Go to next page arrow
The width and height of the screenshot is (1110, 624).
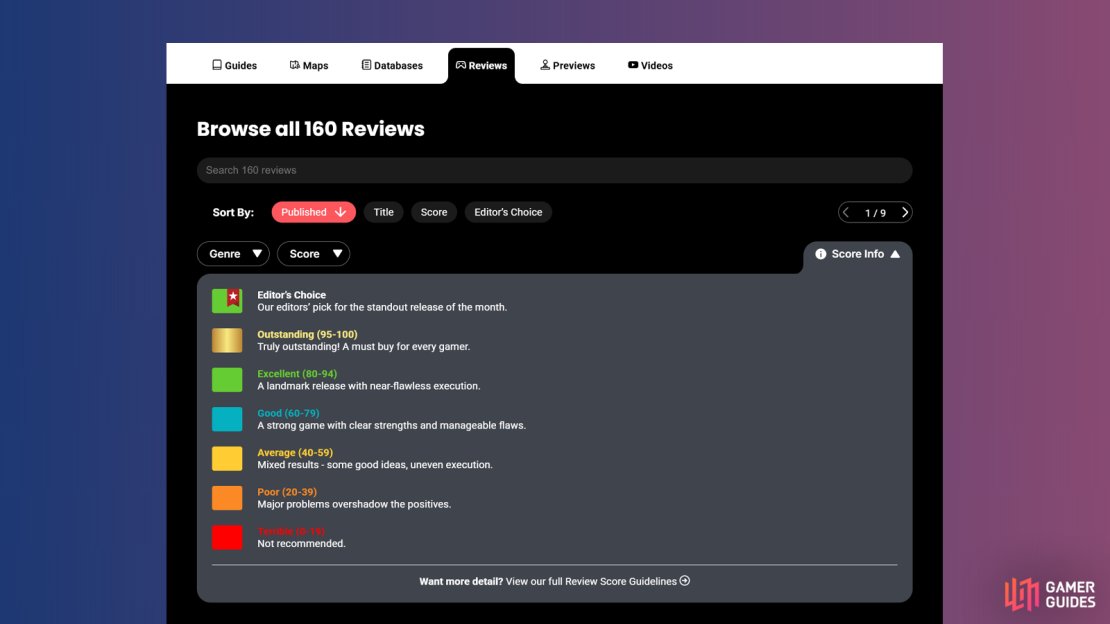click(x=905, y=212)
